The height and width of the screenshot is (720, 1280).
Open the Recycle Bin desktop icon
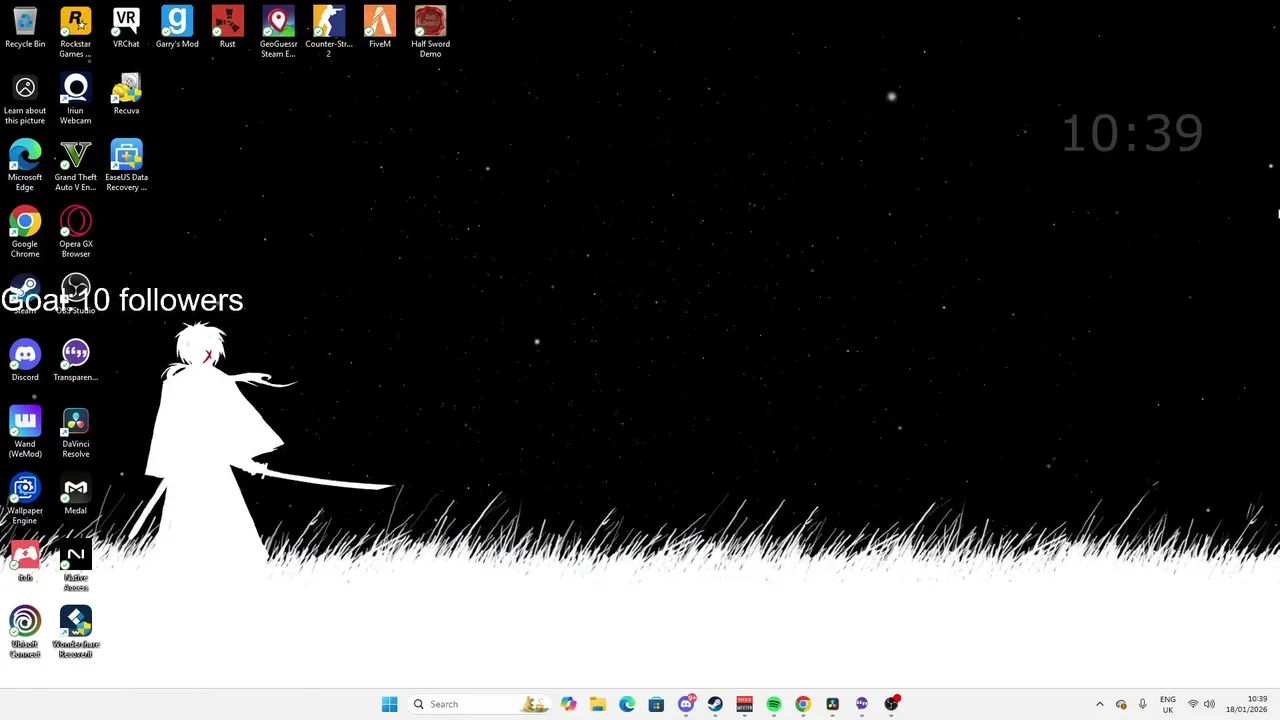25,28
